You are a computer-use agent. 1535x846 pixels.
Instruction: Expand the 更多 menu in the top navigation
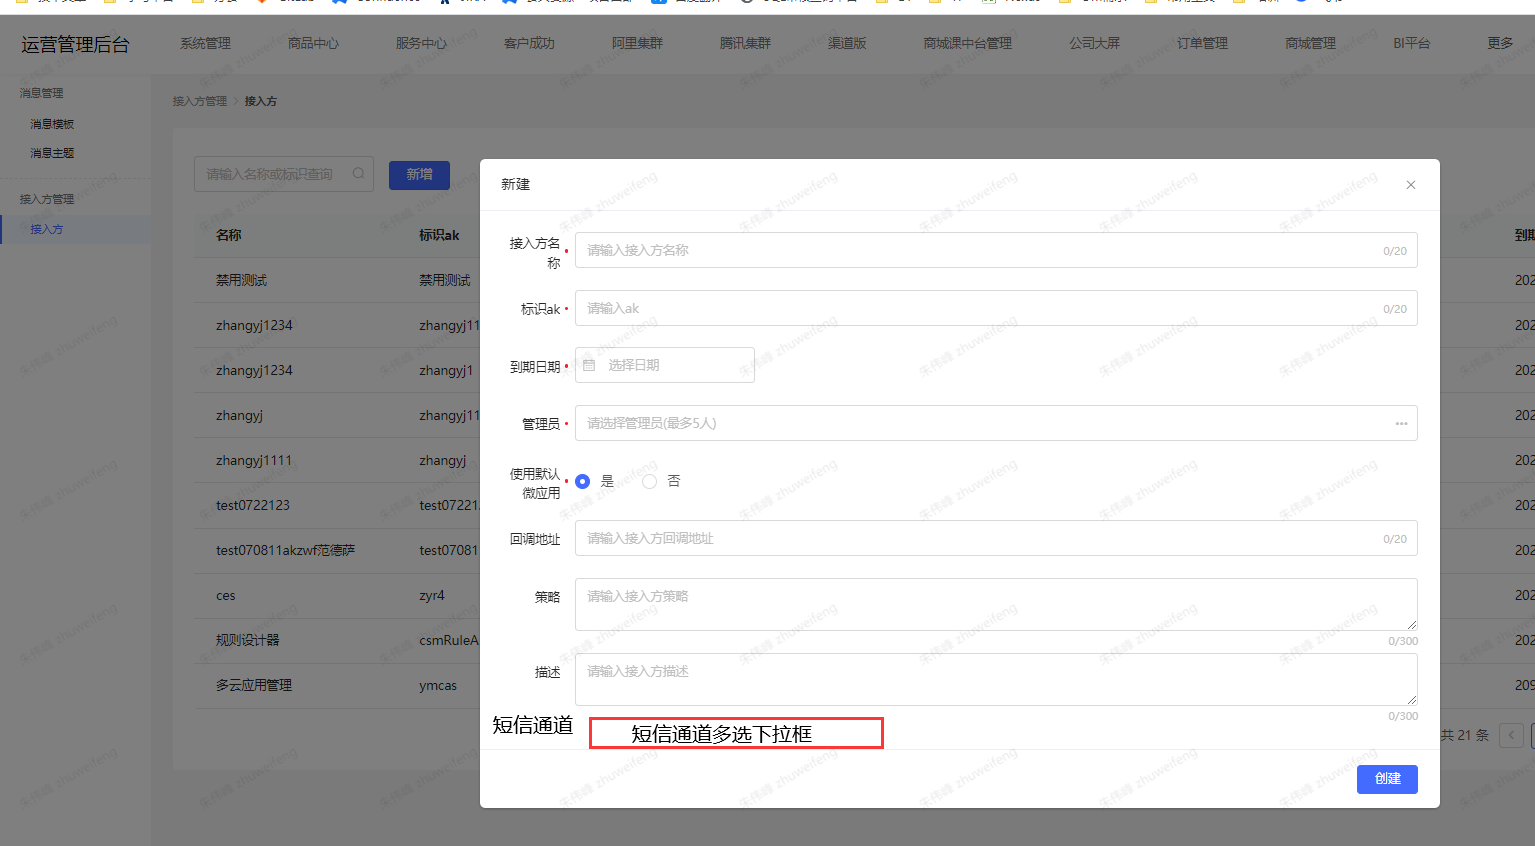pyautogui.click(x=1500, y=43)
